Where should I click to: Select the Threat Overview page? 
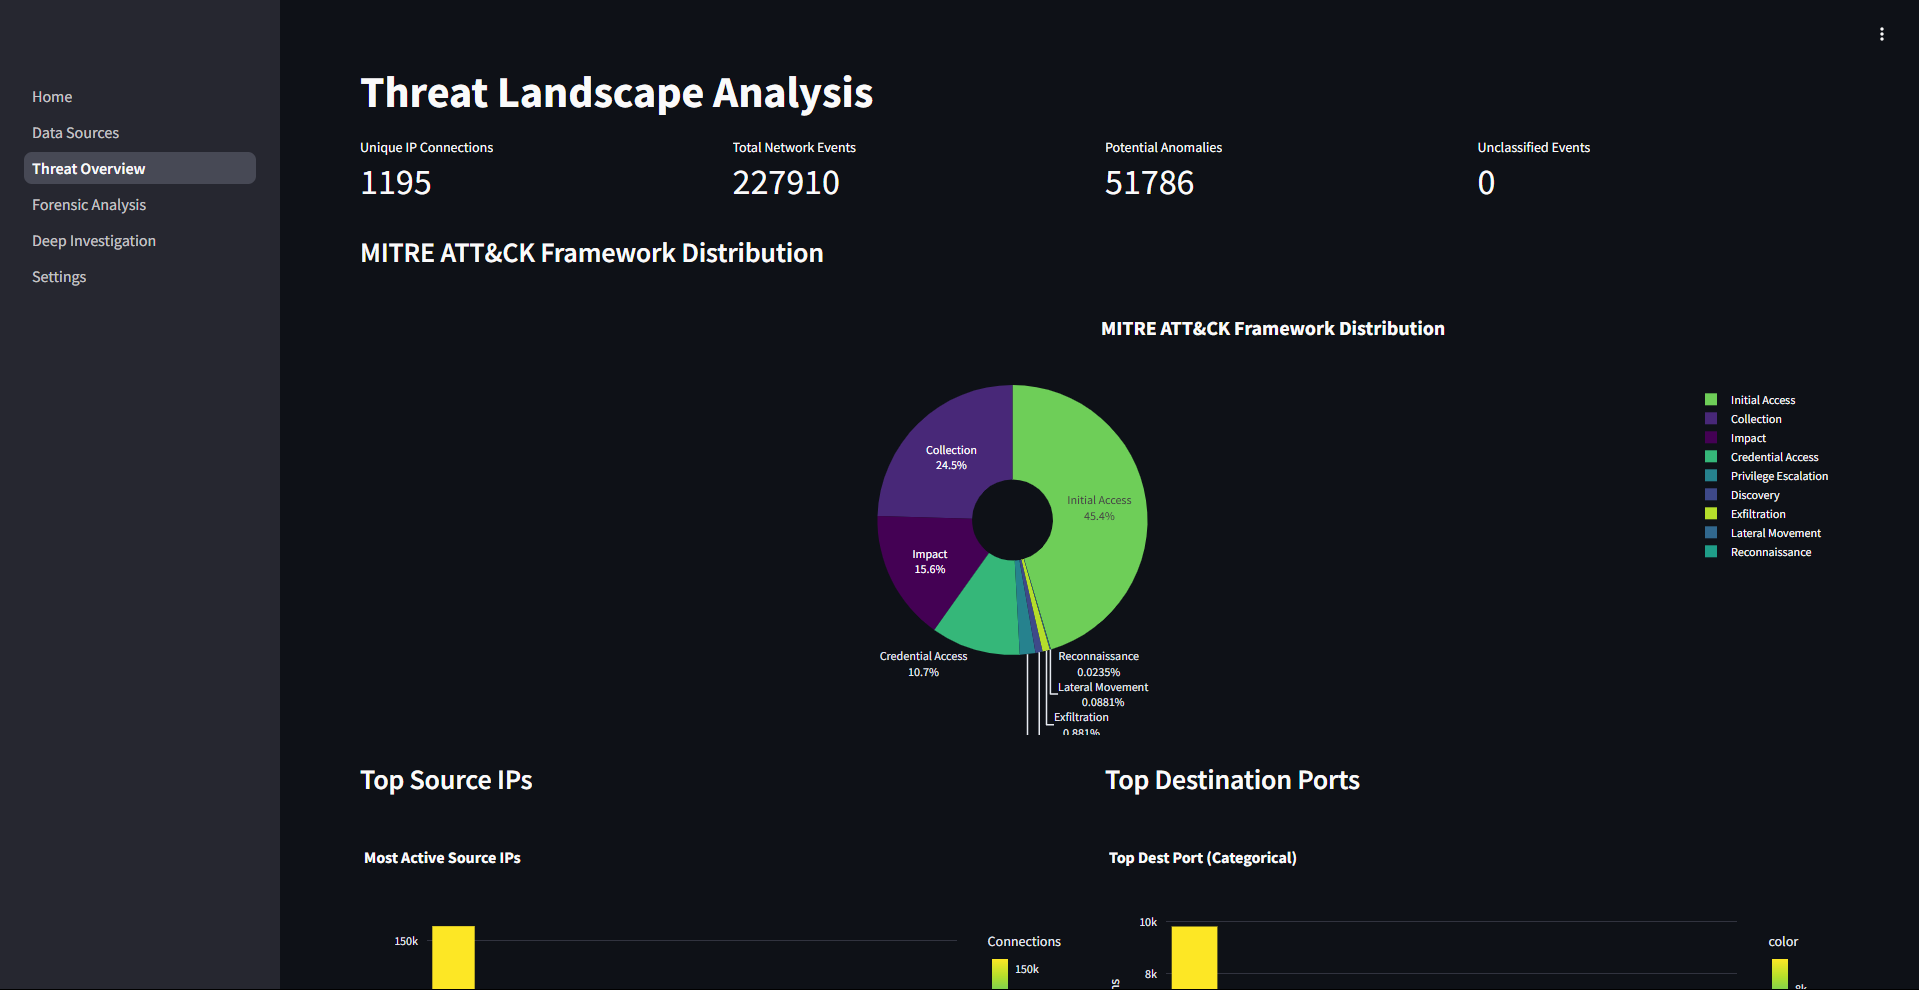140,168
